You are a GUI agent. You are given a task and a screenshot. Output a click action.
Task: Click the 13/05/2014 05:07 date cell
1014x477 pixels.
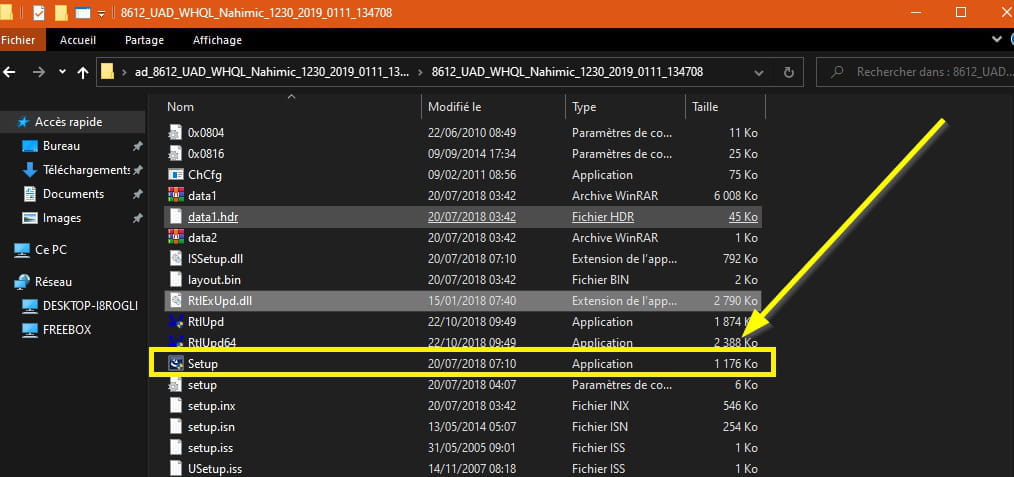tap(472, 427)
